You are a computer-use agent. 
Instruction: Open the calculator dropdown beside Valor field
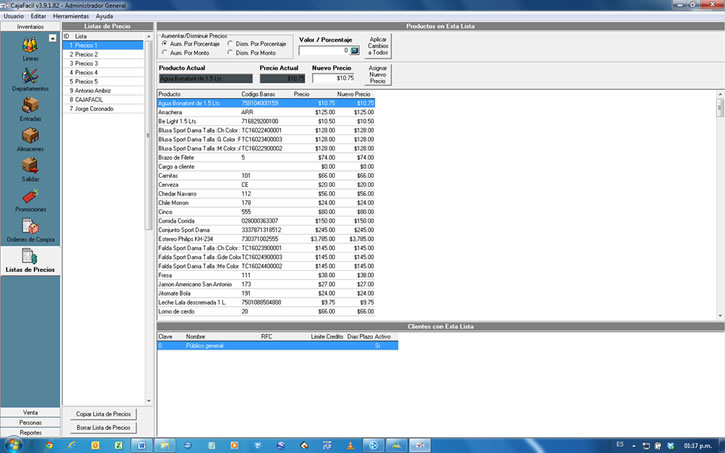(x=354, y=50)
